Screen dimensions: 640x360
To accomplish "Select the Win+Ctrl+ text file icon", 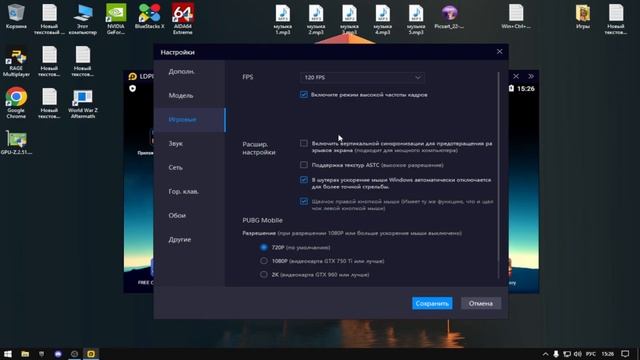I will [516, 16].
